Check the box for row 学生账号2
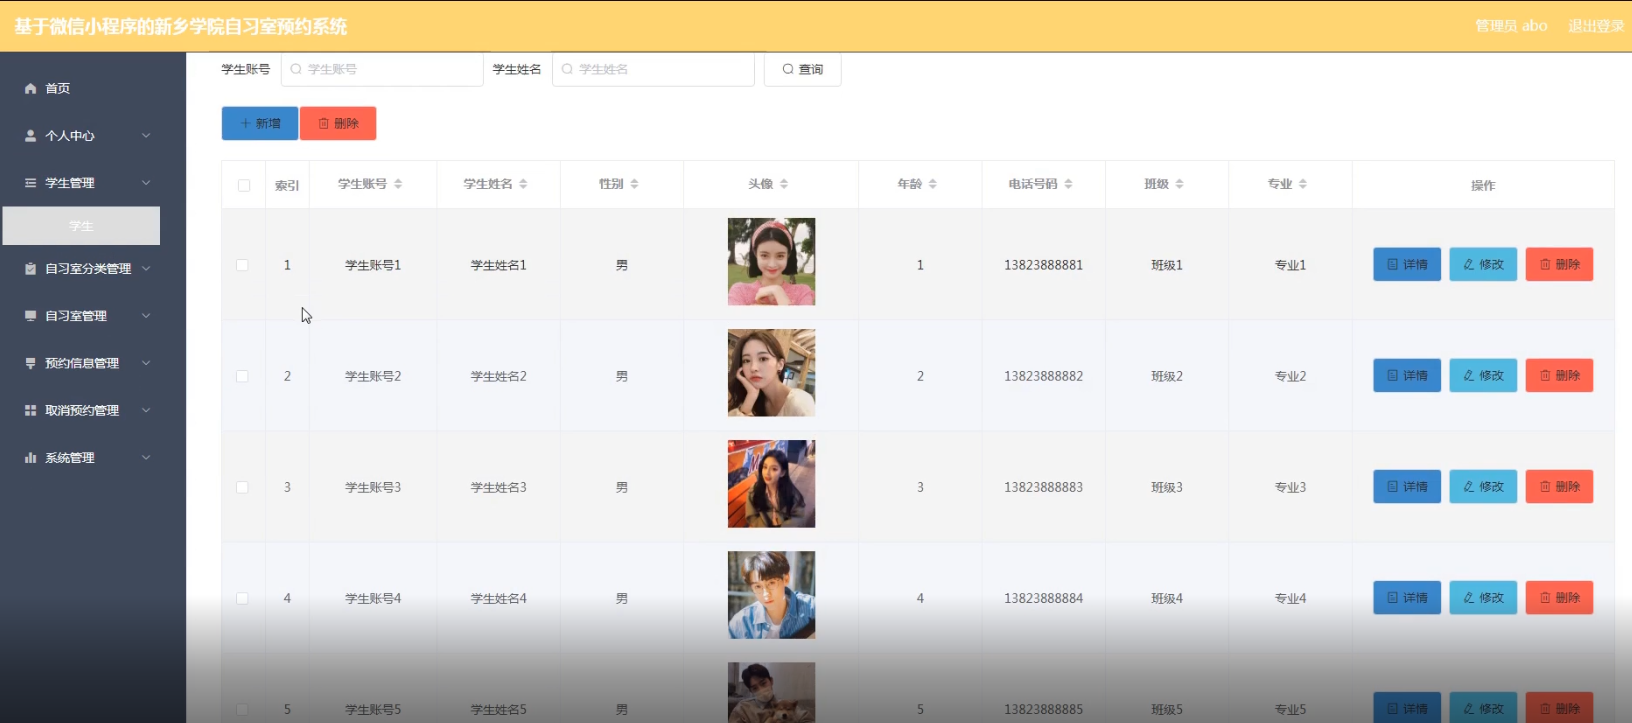 [x=242, y=376]
